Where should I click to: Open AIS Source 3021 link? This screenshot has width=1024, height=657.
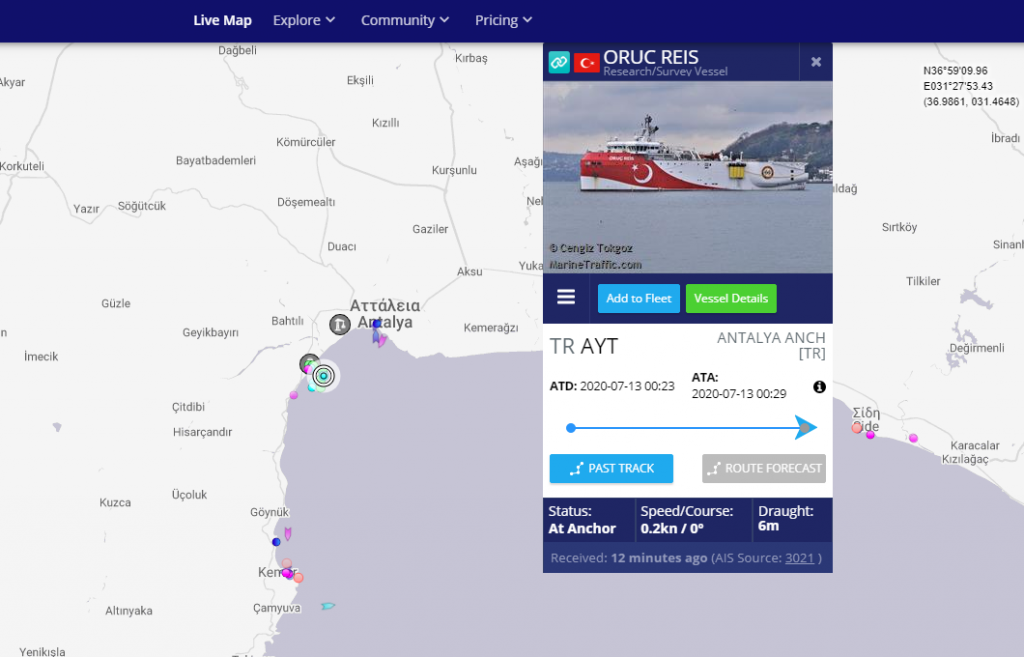click(x=799, y=558)
